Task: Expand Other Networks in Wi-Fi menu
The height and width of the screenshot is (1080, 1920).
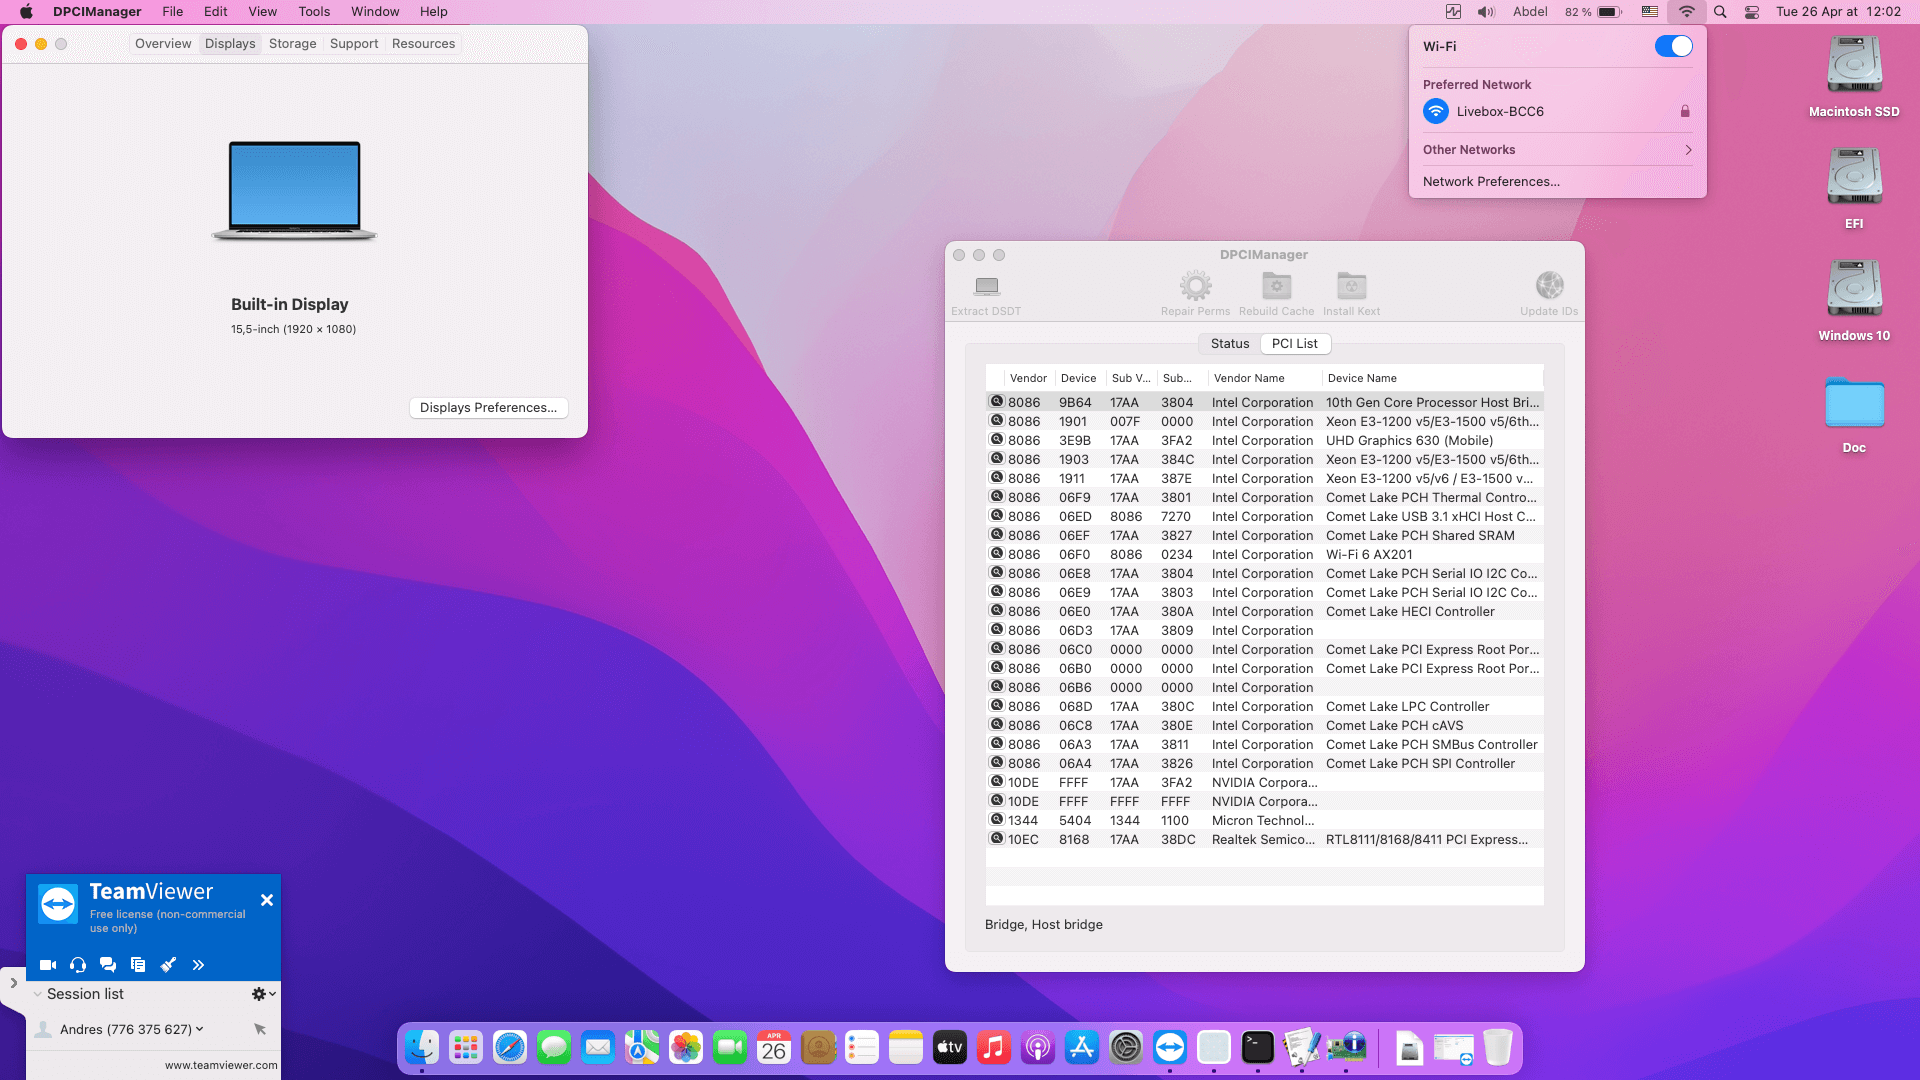Action: [1557, 150]
